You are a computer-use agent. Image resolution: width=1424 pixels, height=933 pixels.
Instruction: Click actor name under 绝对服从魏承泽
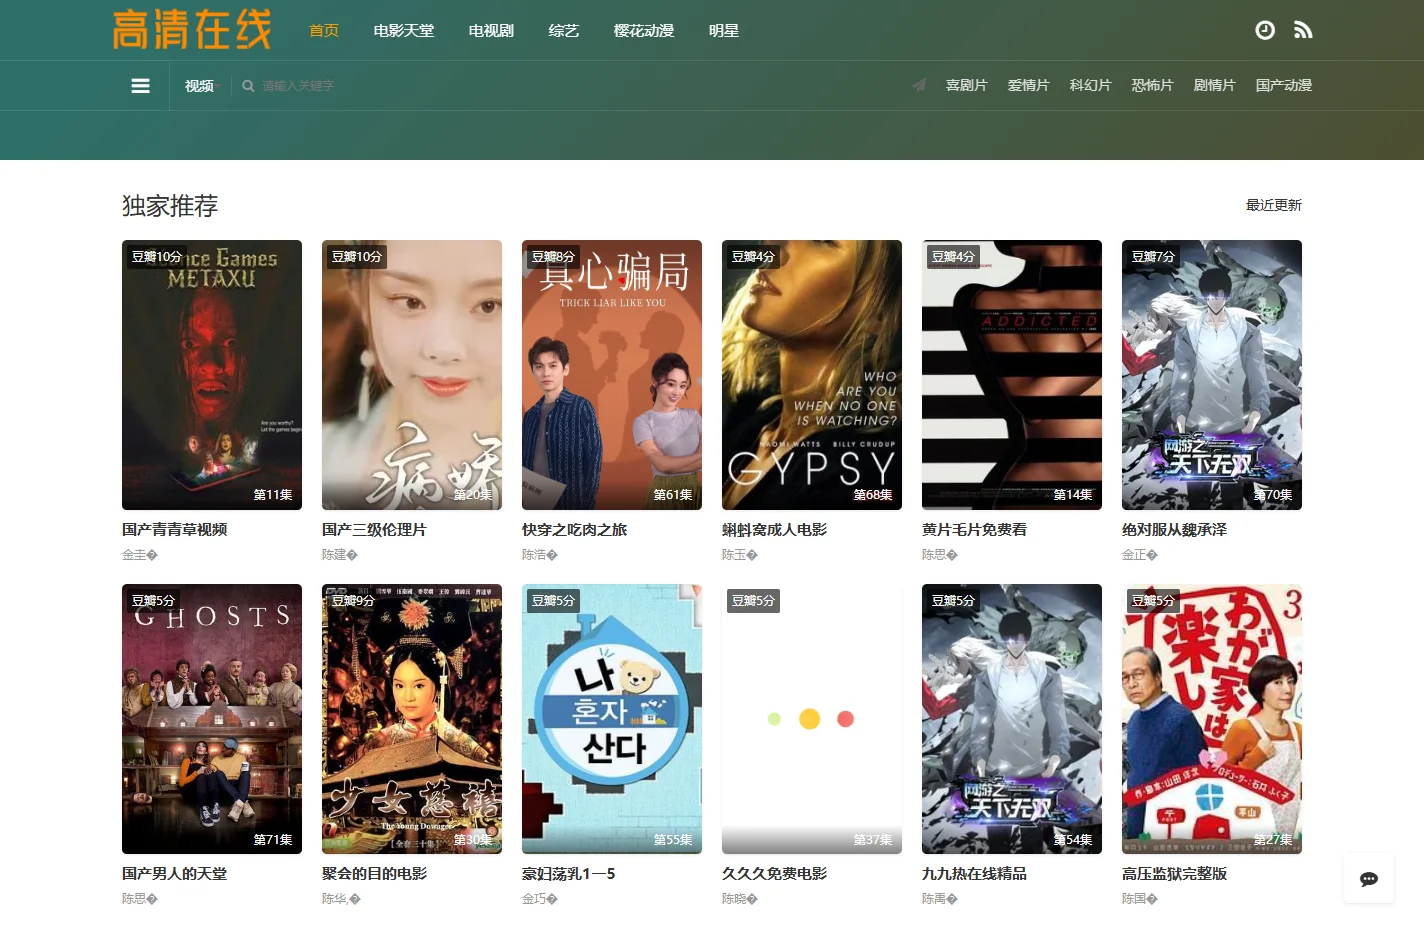click(x=1140, y=555)
